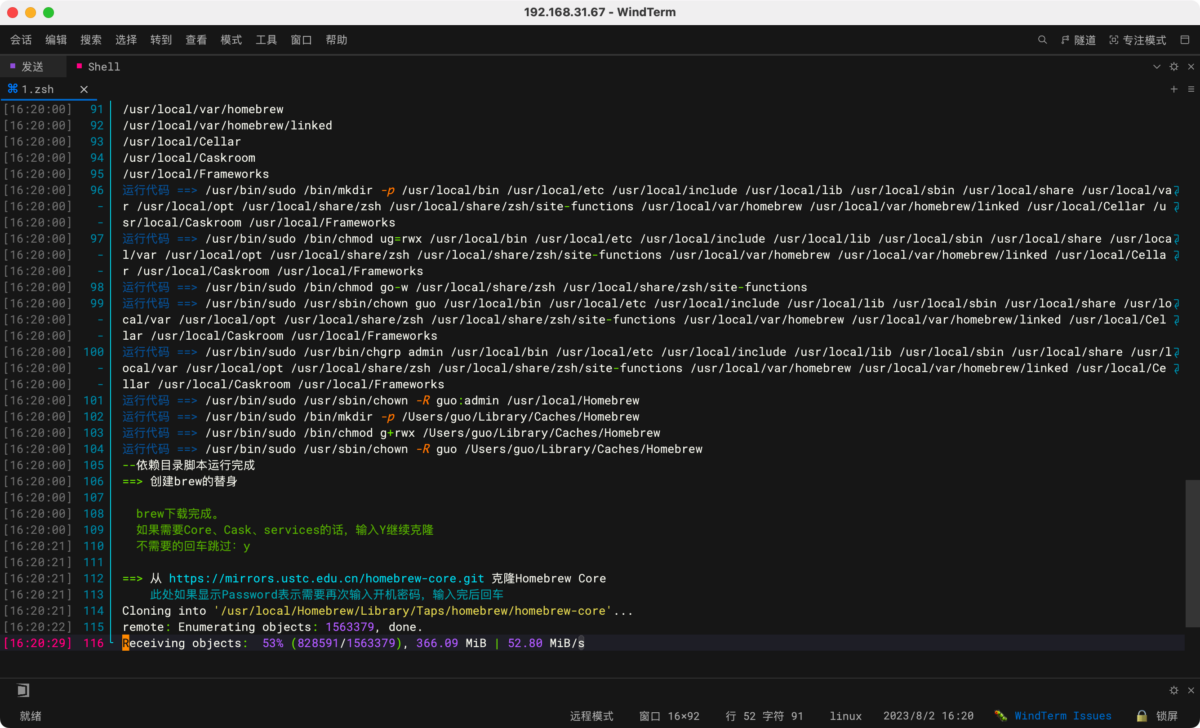Open the bottom panel gear settings icon

tap(1174, 690)
